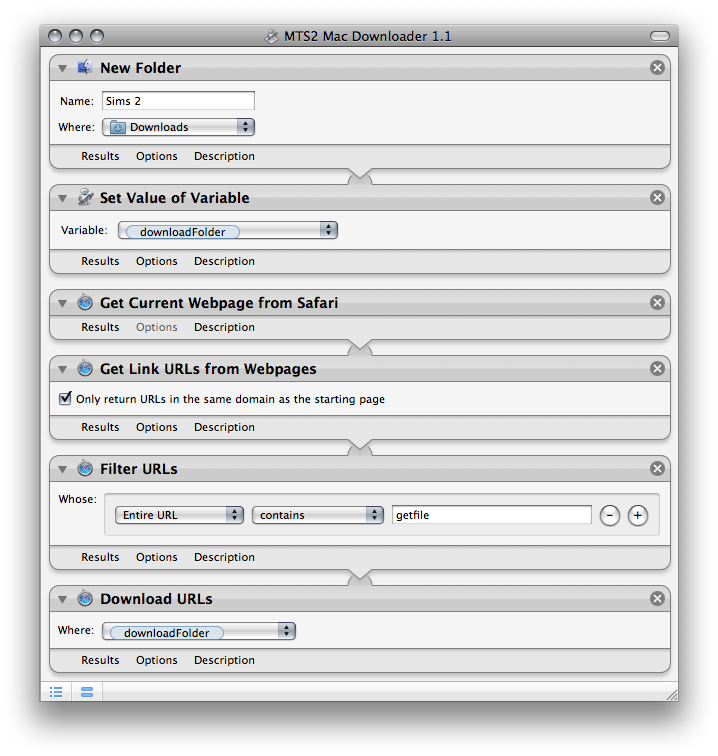The width and height of the screenshot is (718, 756).
Task: Show Results of Filter URLs action
Action: [x=100, y=557]
